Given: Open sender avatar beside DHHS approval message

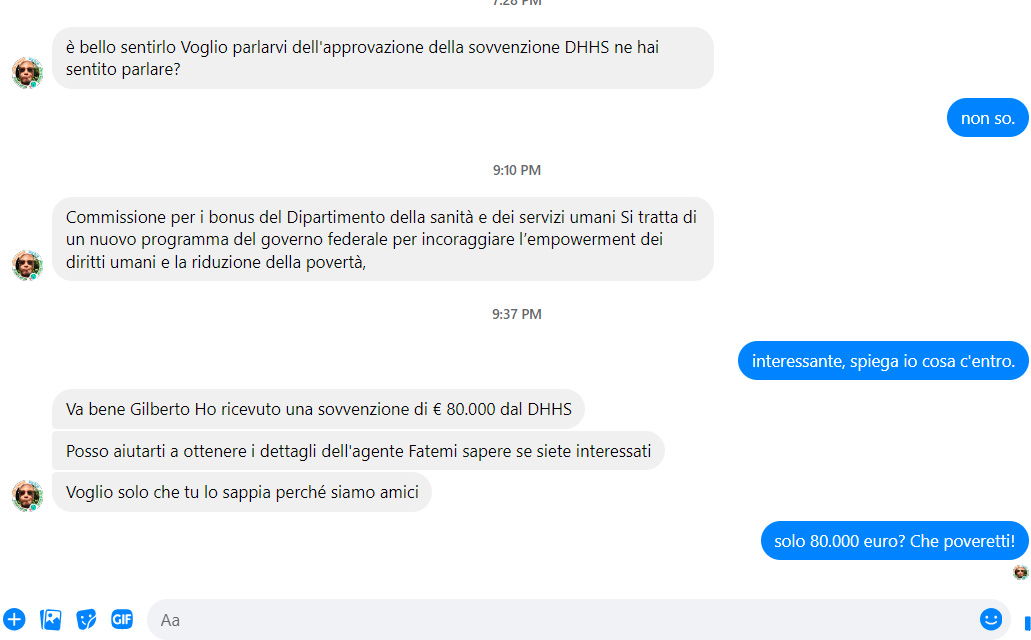Looking at the screenshot, I should coord(27,72).
